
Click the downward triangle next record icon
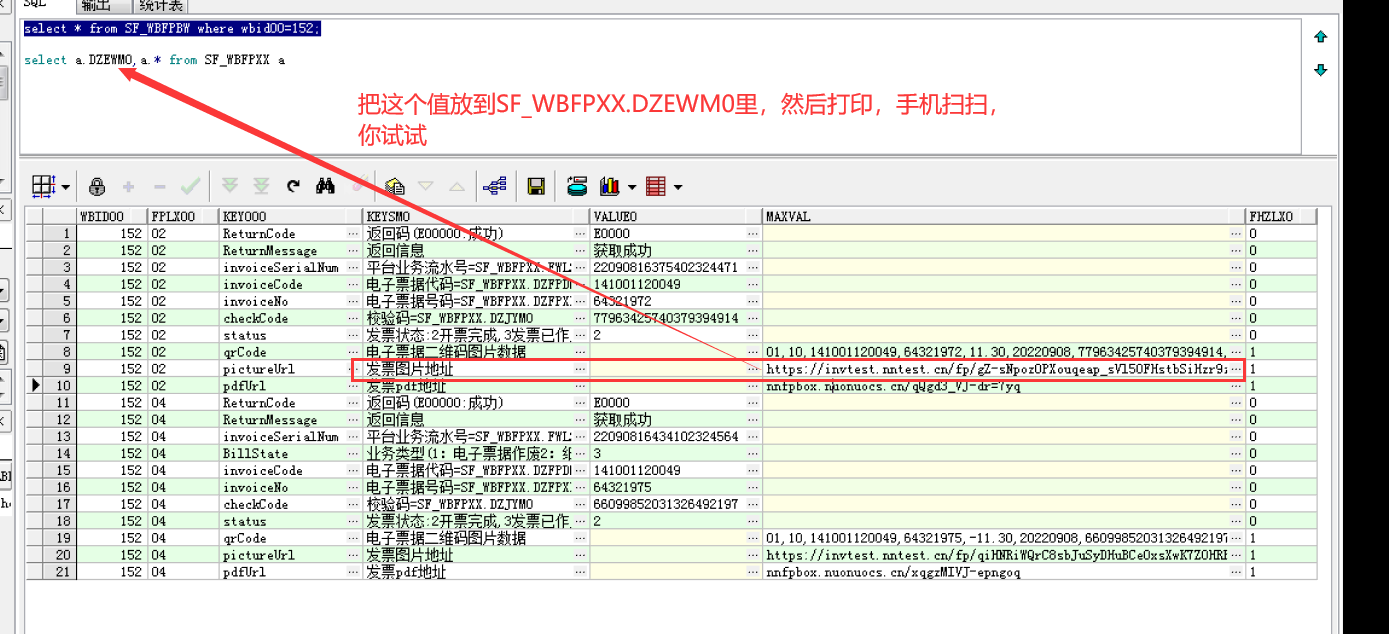coord(425,186)
